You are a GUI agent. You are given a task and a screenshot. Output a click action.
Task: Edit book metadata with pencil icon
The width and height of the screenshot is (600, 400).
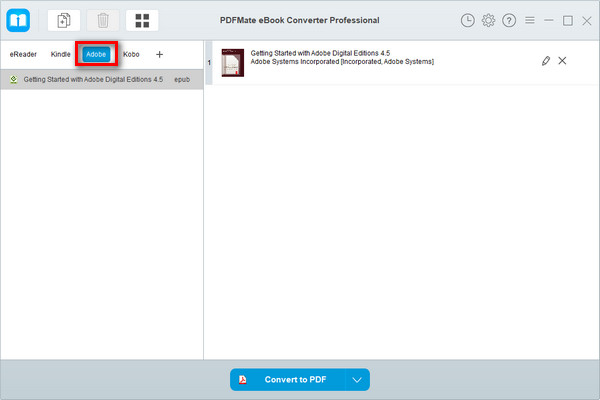coord(546,61)
